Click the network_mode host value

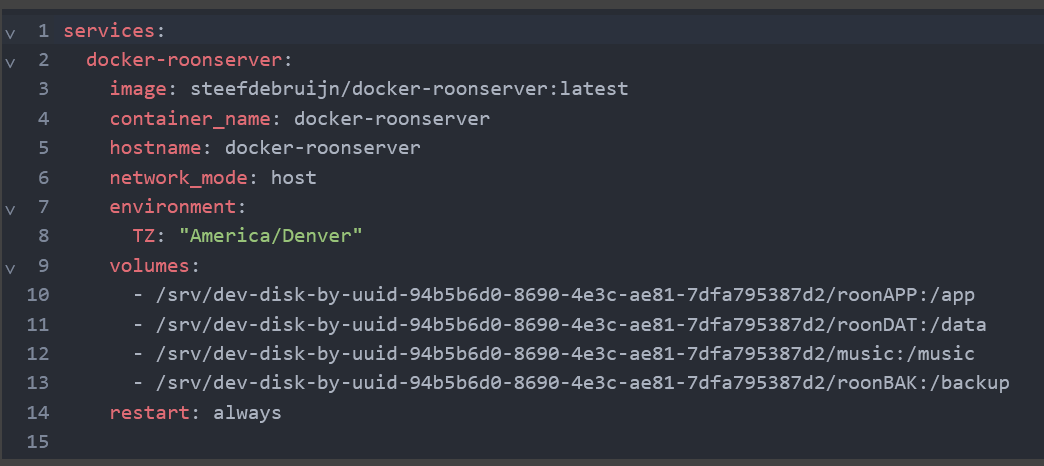[293, 178]
